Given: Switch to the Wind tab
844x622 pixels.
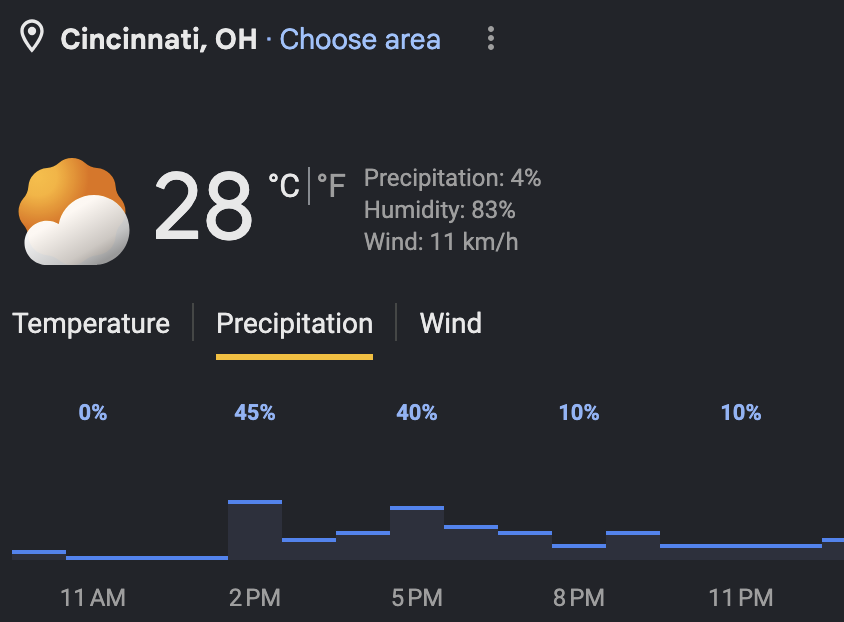Looking at the screenshot, I should [x=451, y=323].
